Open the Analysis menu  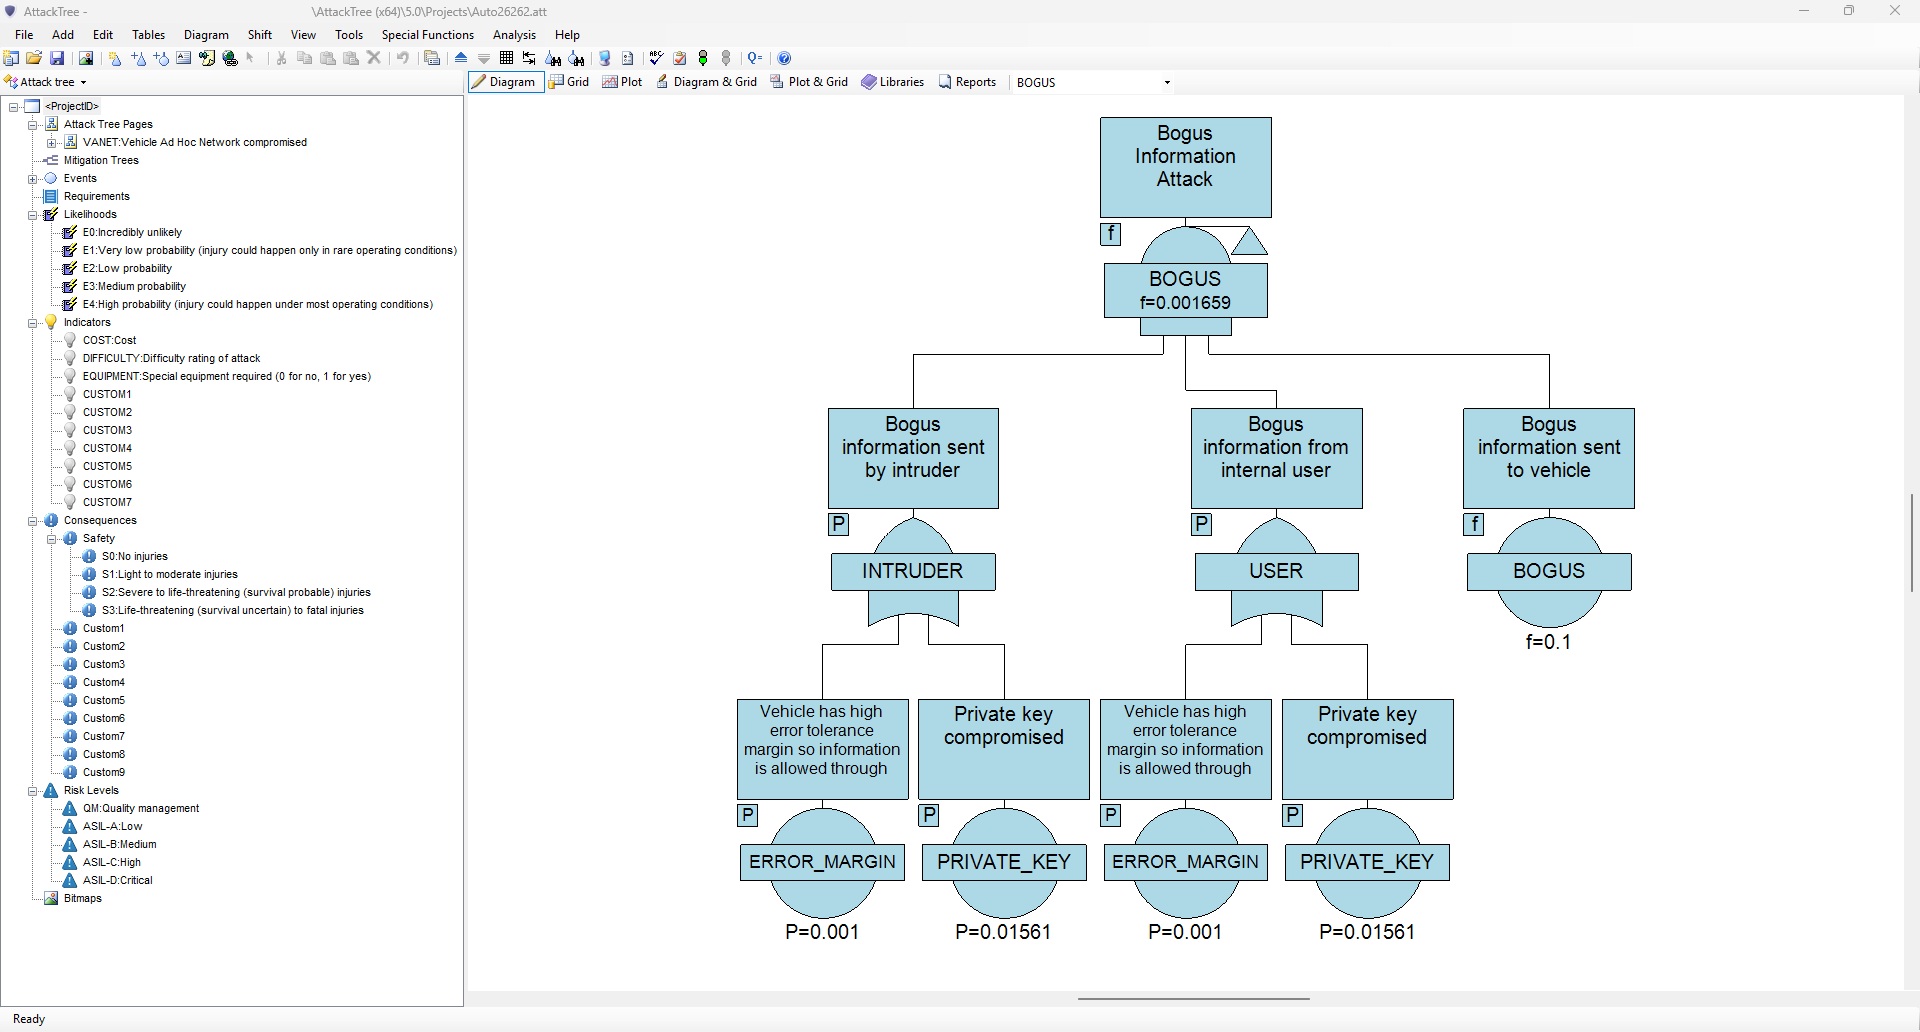click(x=514, y=34)
